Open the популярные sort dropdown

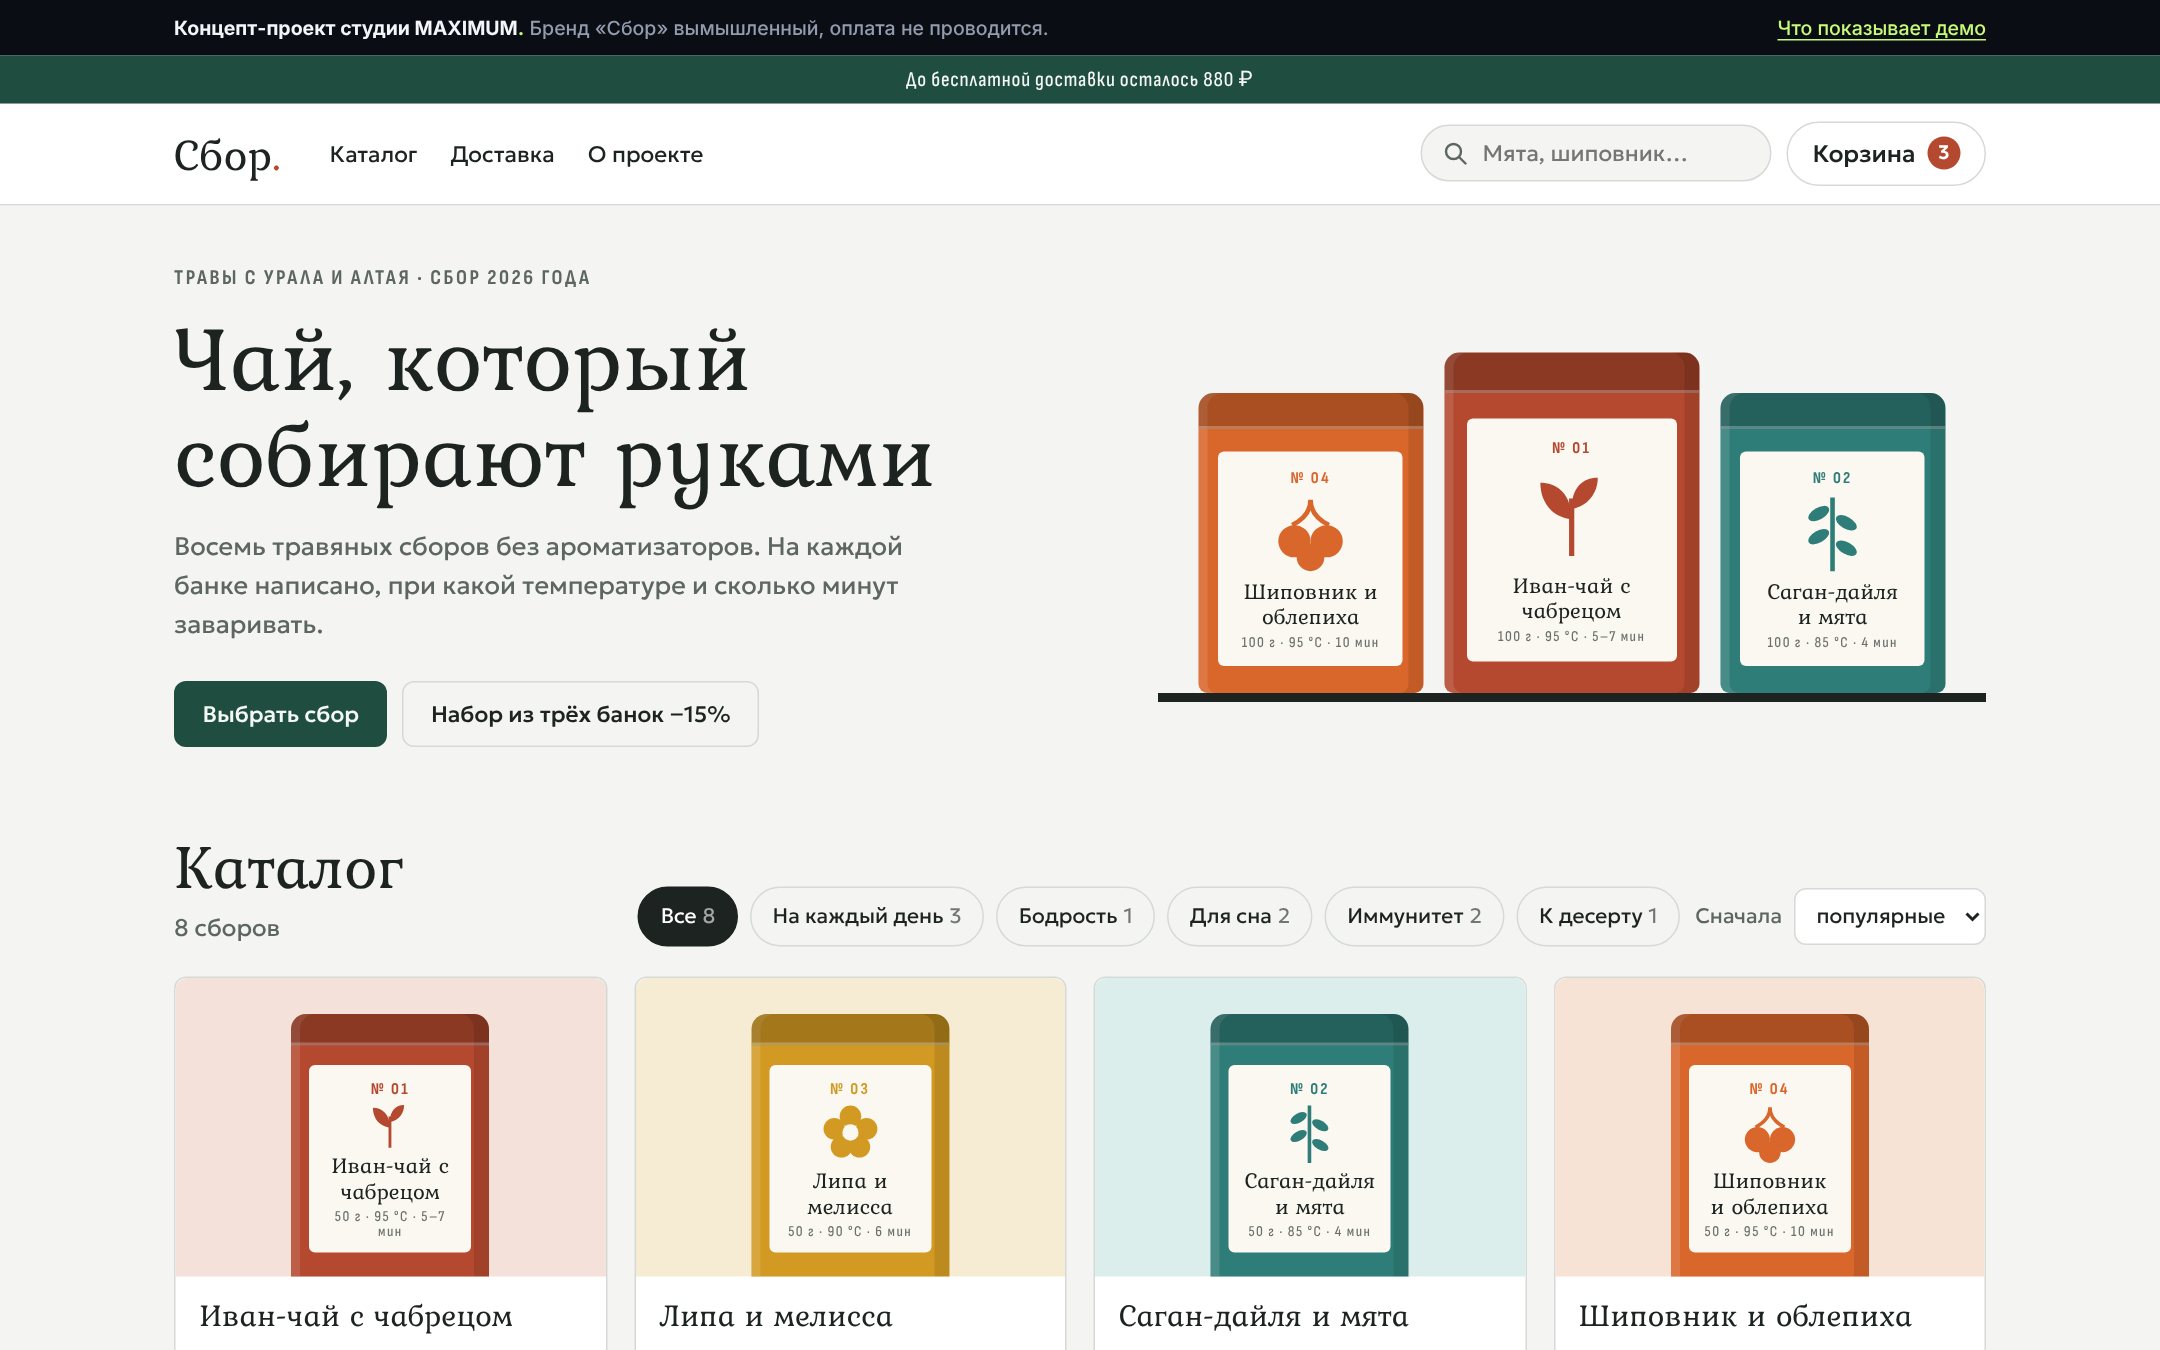(1889, 916)
